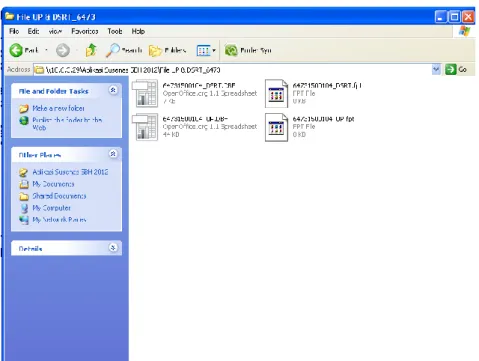Expand the address bar dropdown

coord(436,69)
